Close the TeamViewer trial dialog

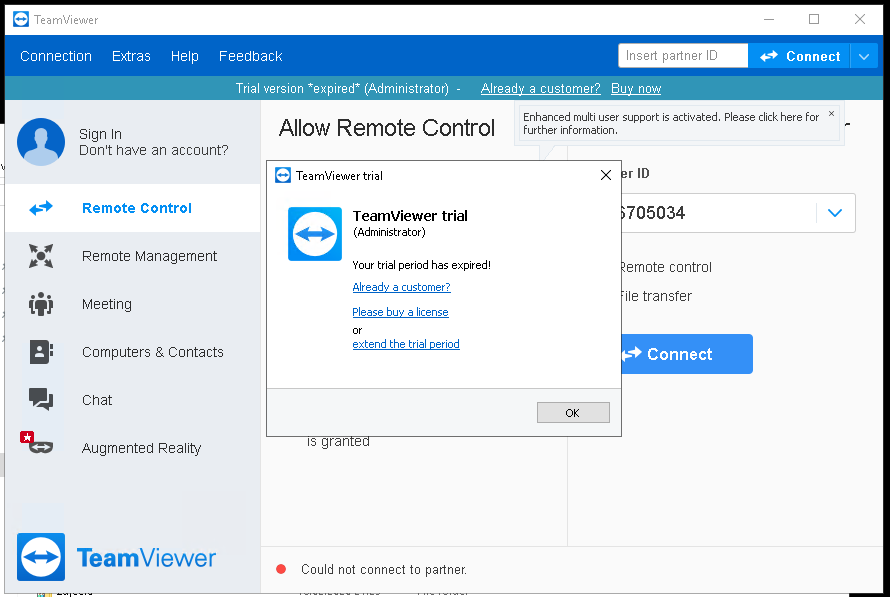(606, 175)
